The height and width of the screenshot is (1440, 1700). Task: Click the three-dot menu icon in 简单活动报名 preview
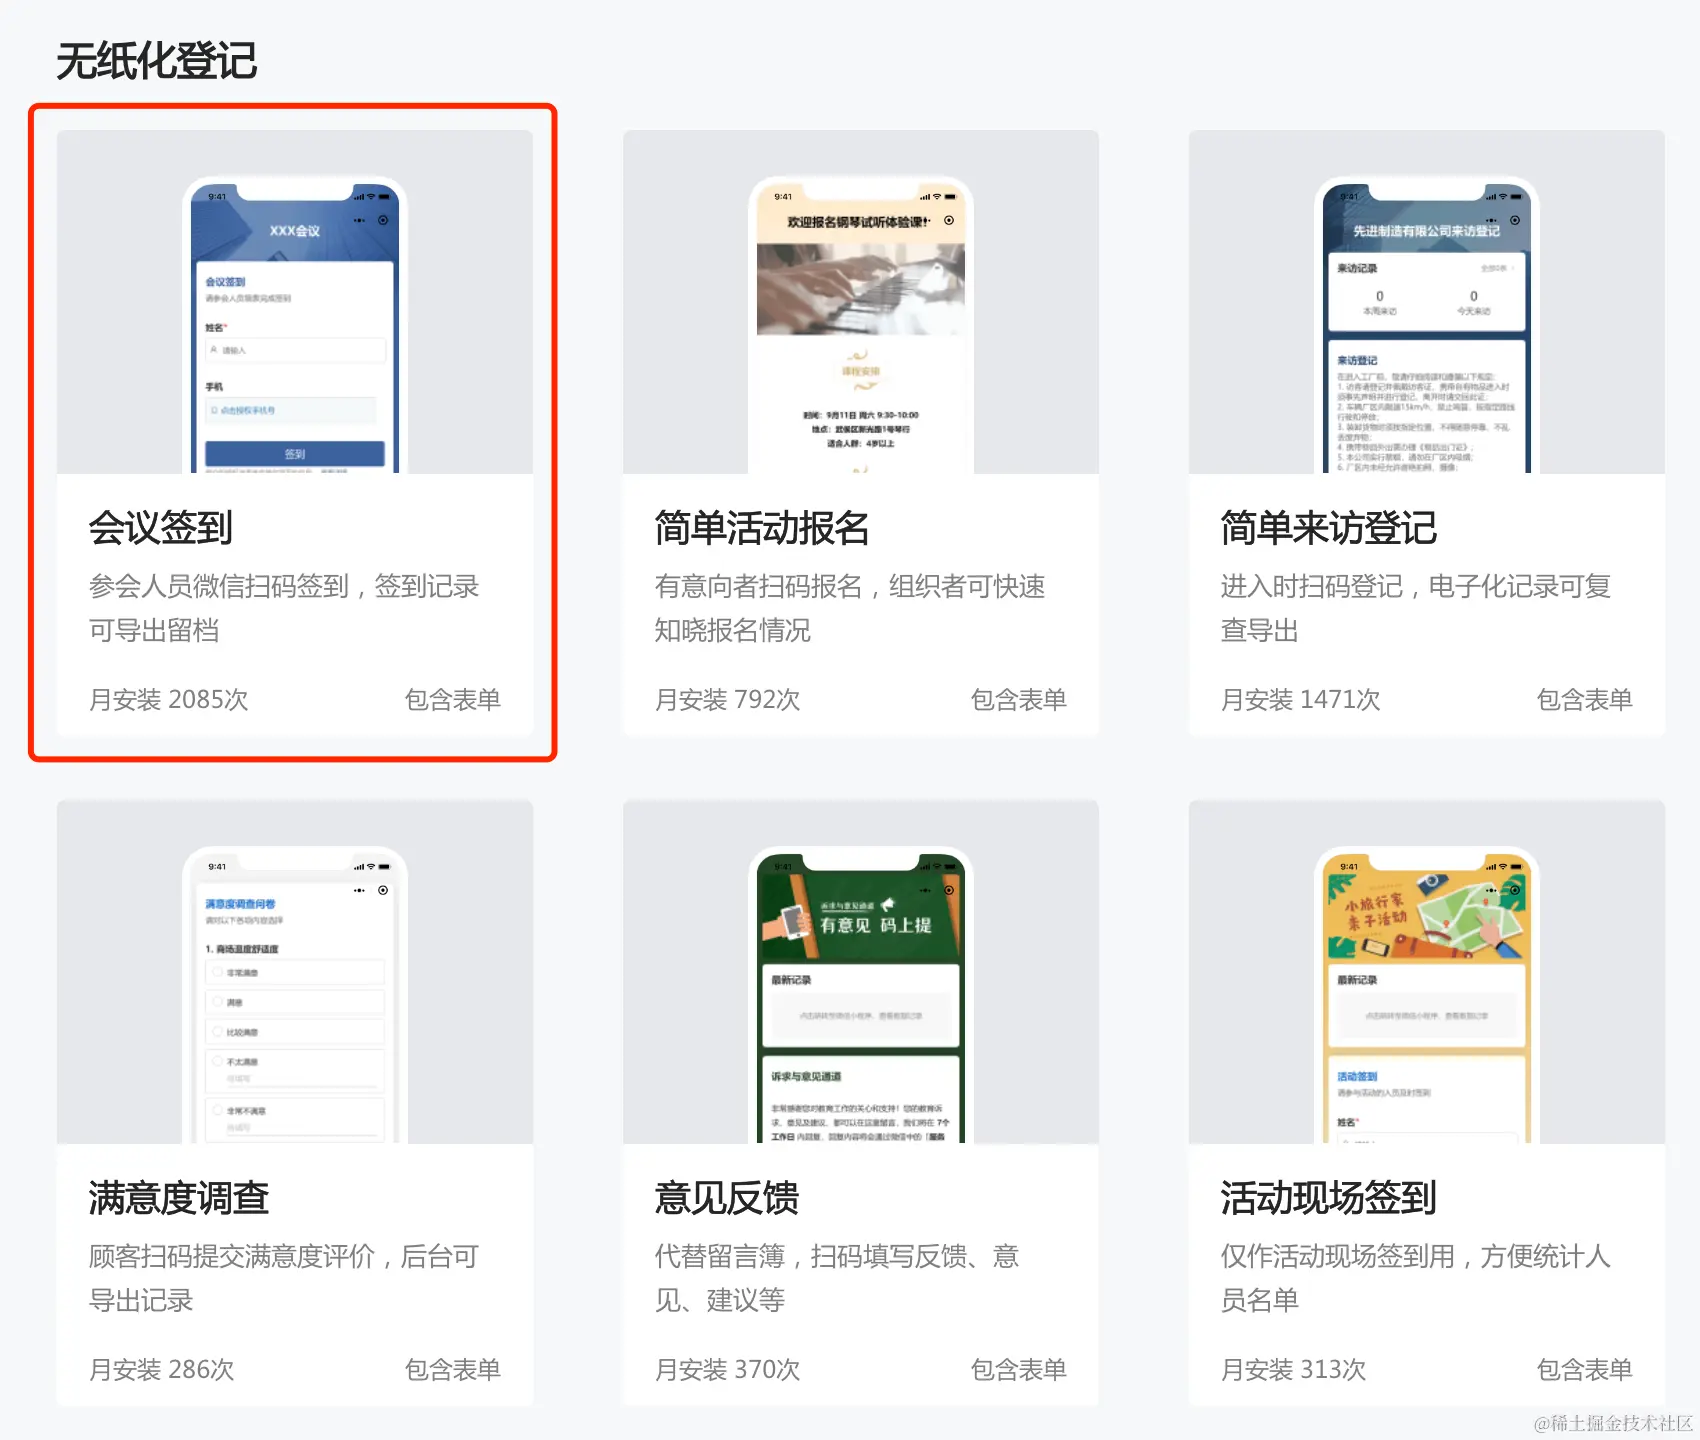925,220
